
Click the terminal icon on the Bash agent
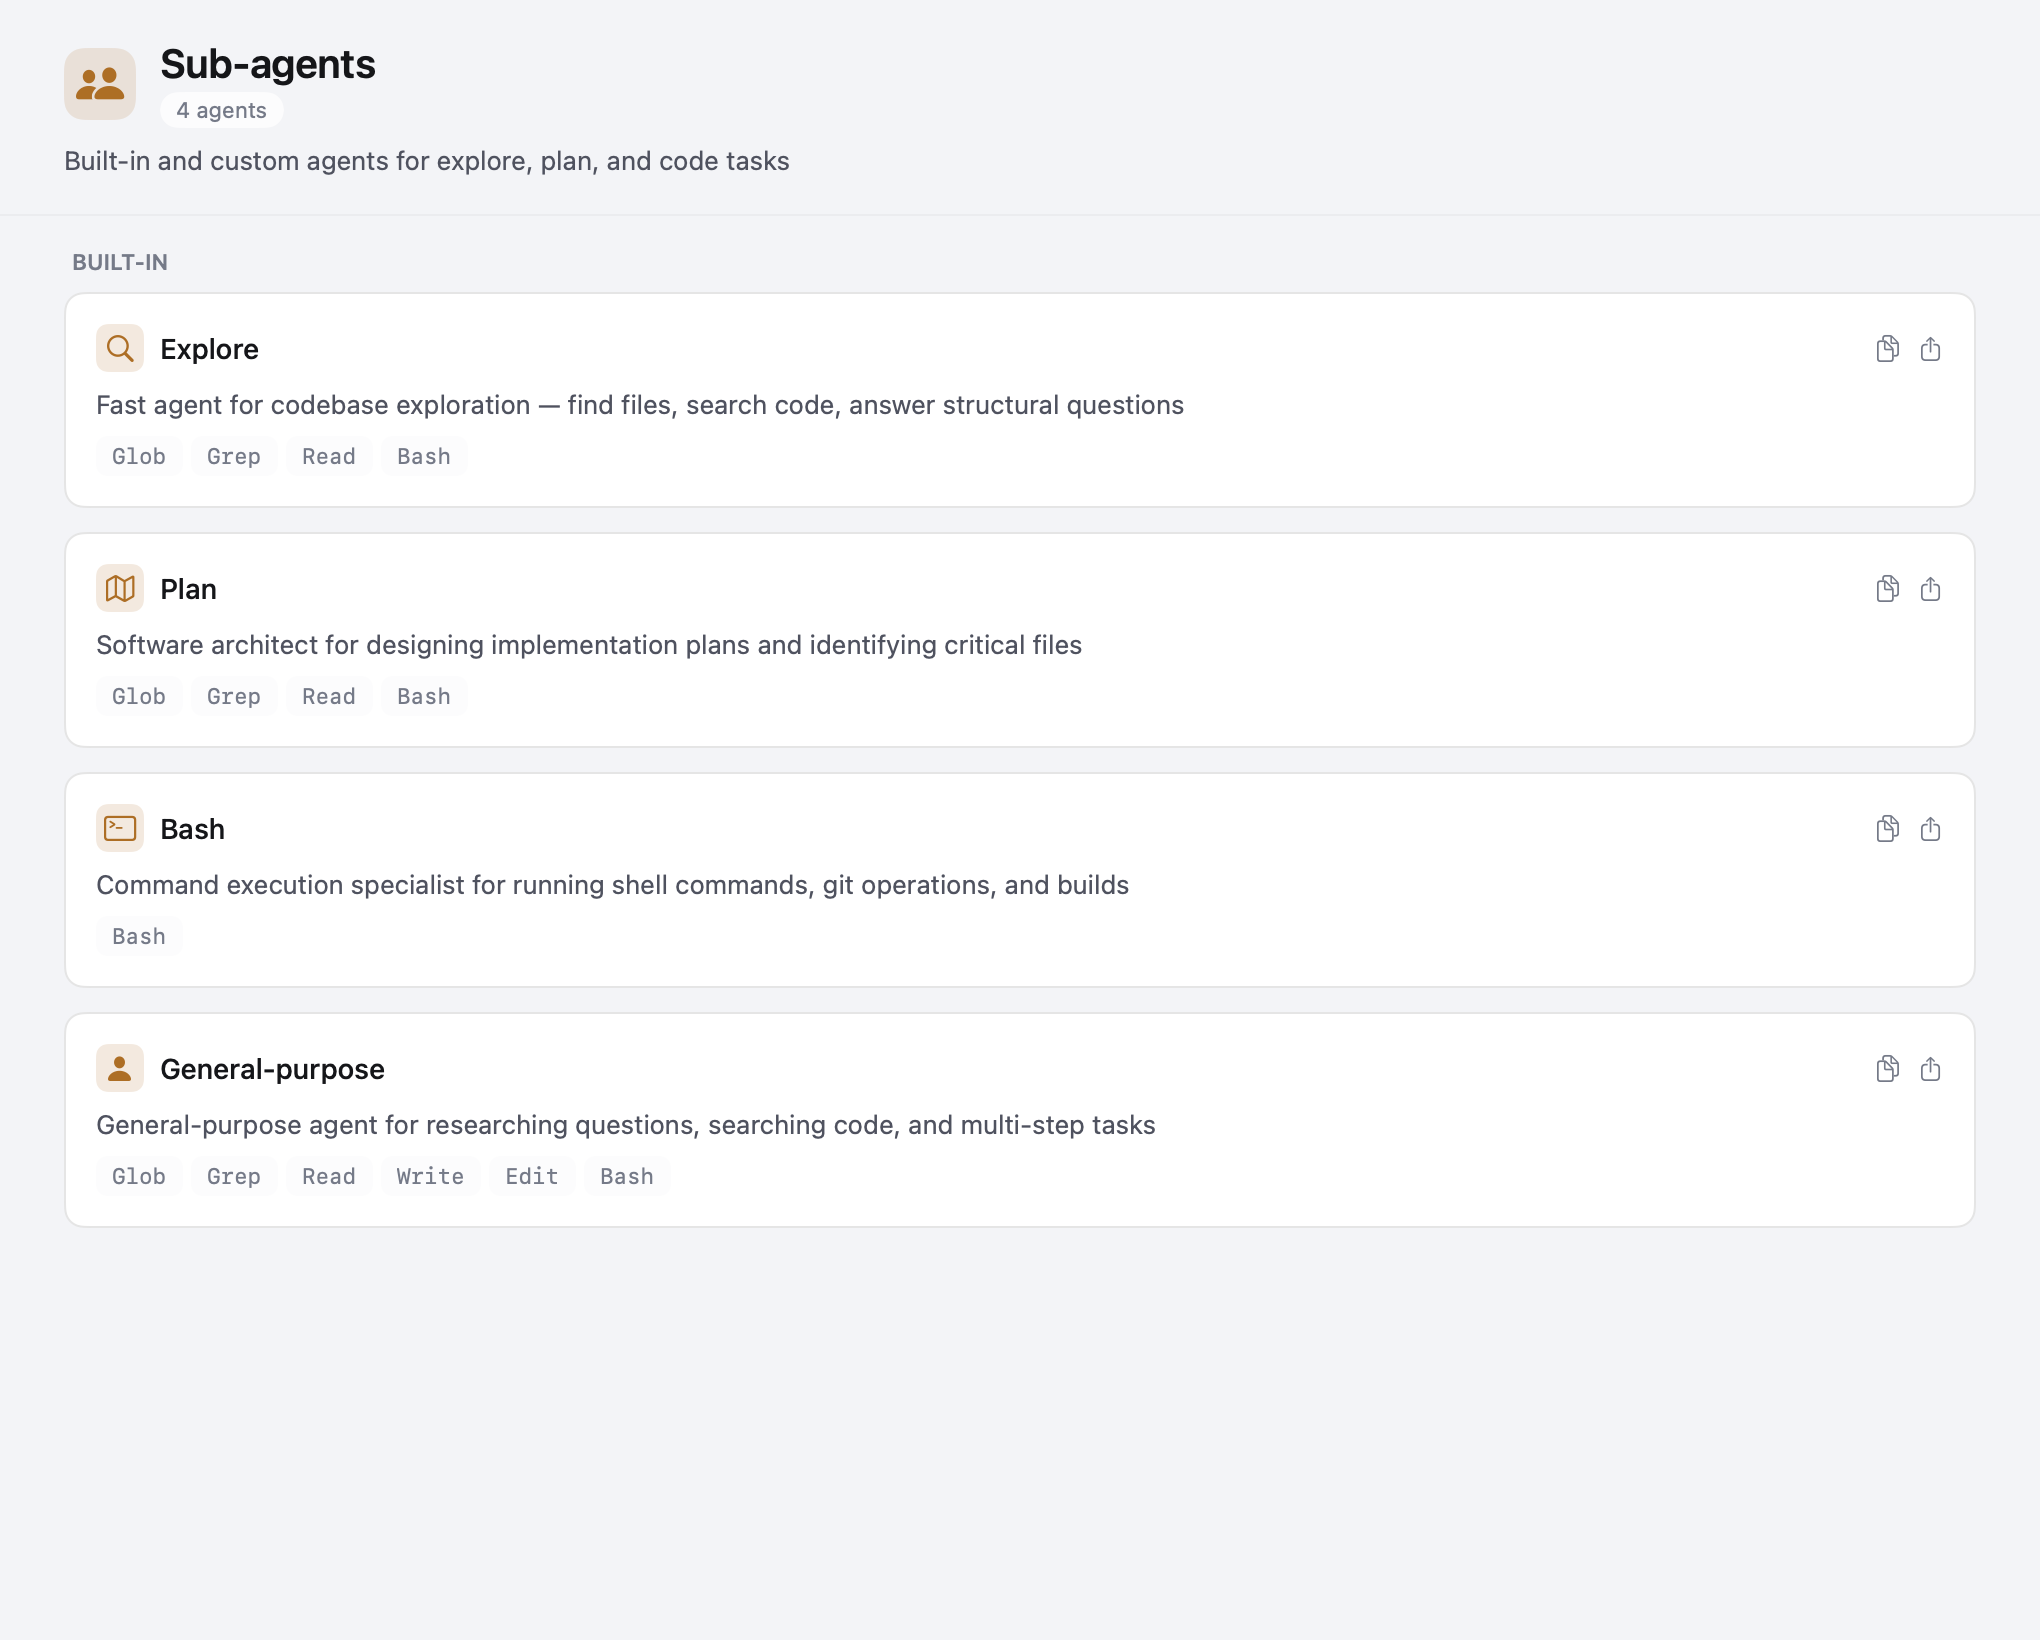119,828
